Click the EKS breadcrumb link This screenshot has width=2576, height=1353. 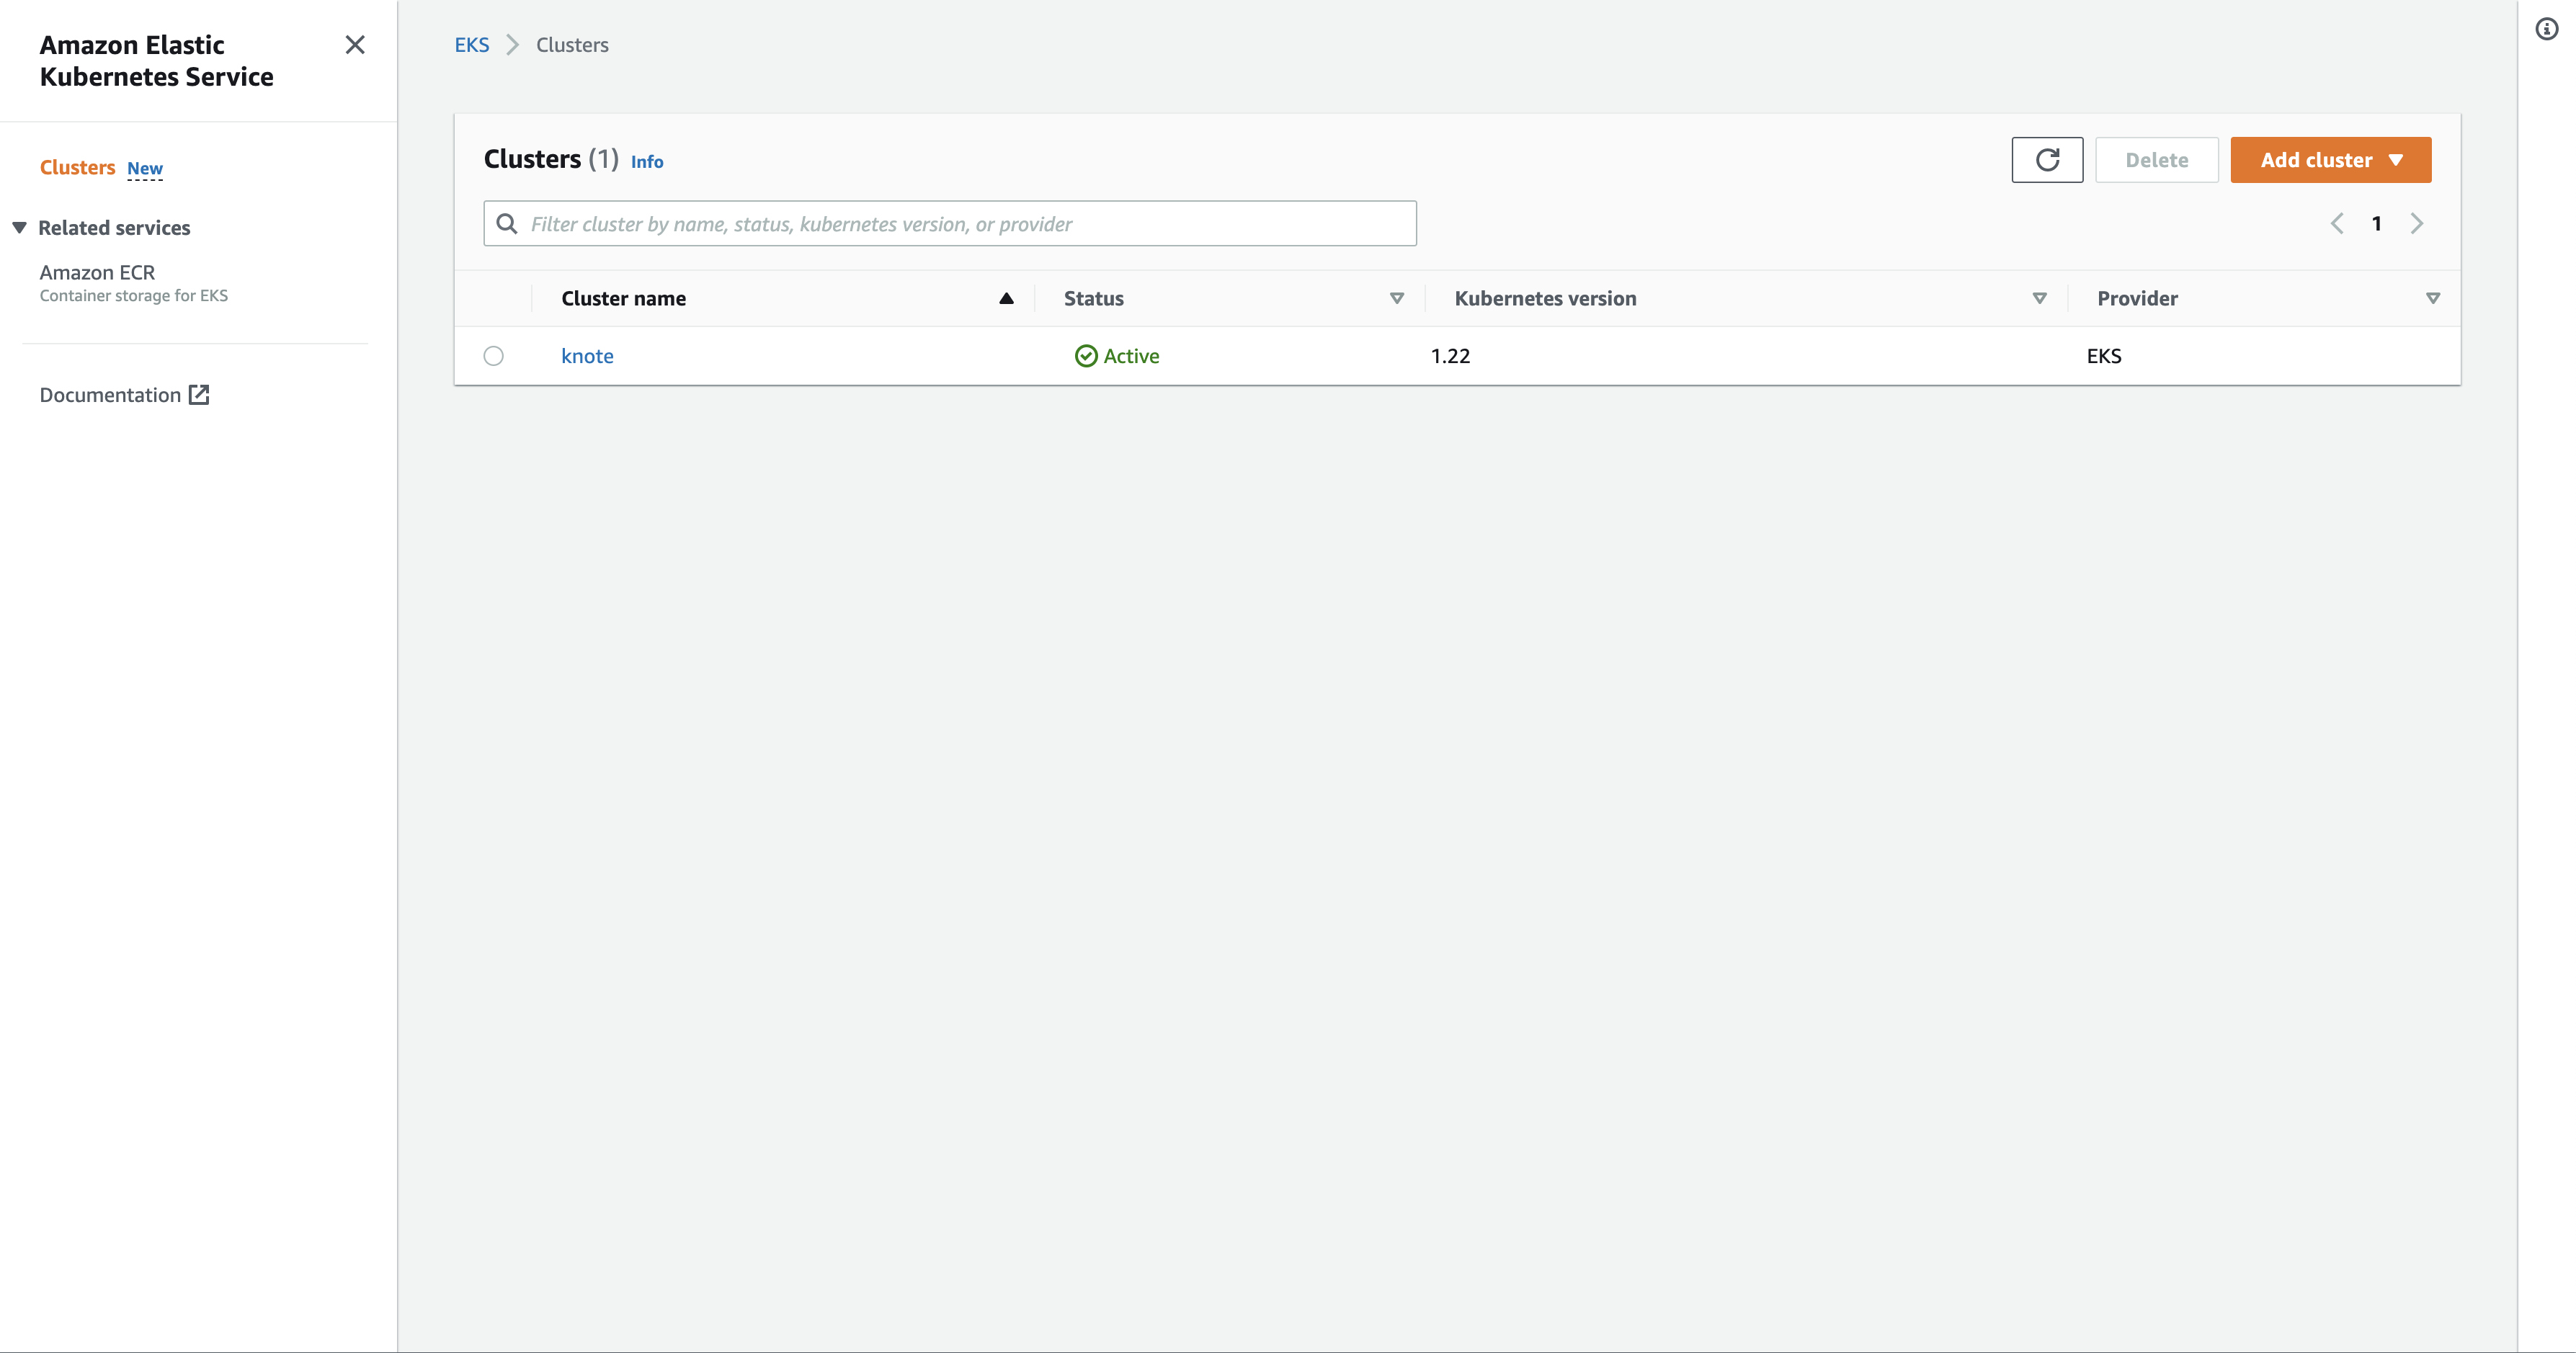[x=472, y=45]
